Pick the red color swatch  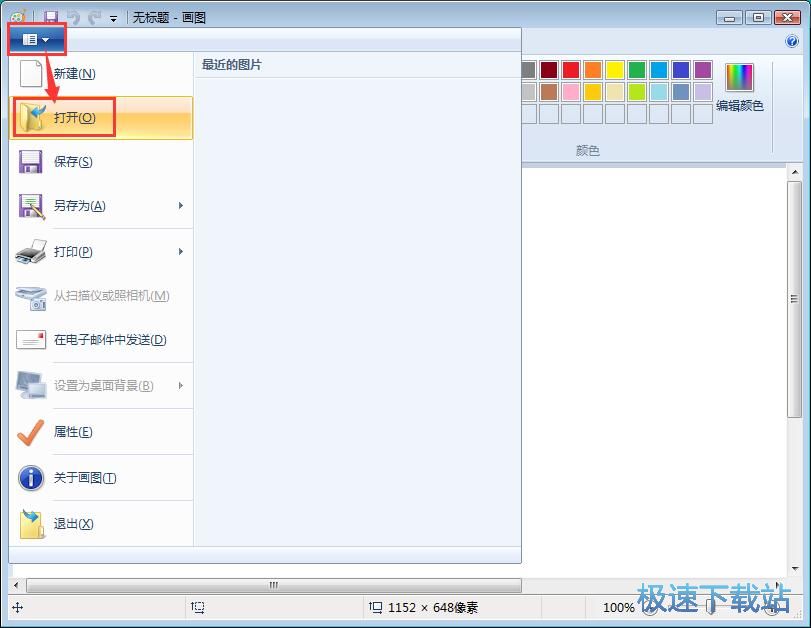[x=571, y=69]
